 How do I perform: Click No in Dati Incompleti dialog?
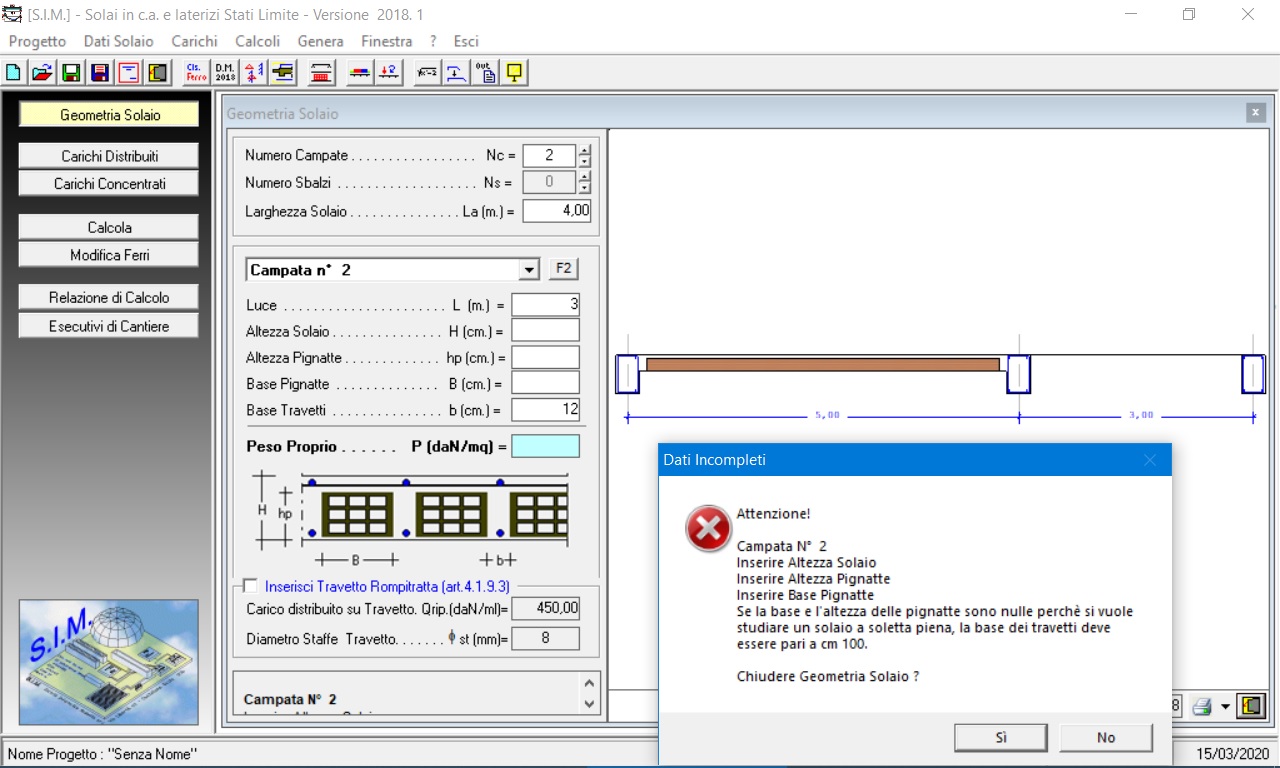click(x=1106, y=737)
